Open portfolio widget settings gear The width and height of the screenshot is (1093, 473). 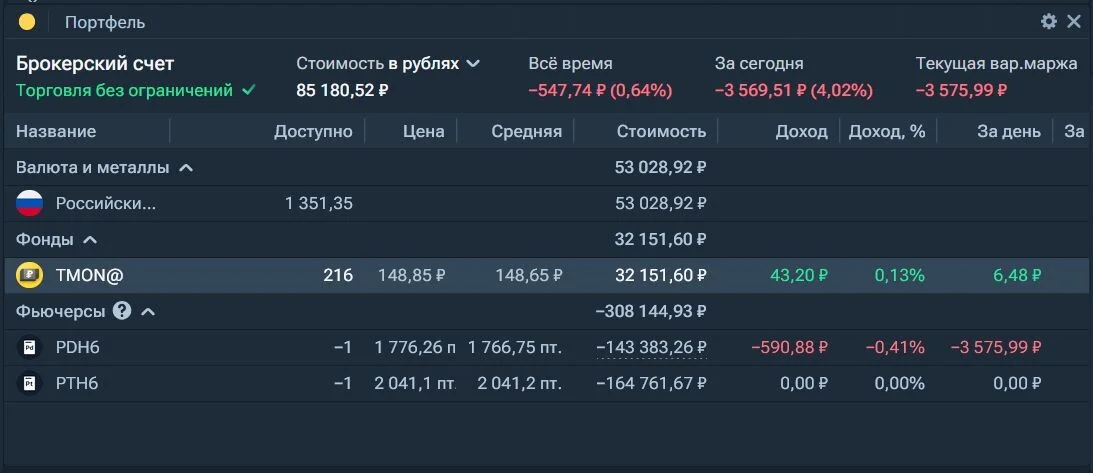tap(1048, 22)
